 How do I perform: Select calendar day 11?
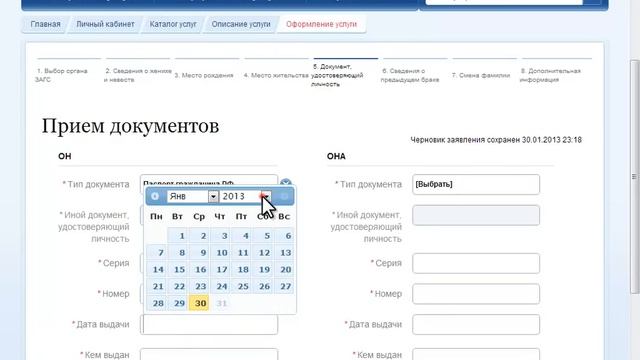241,253
